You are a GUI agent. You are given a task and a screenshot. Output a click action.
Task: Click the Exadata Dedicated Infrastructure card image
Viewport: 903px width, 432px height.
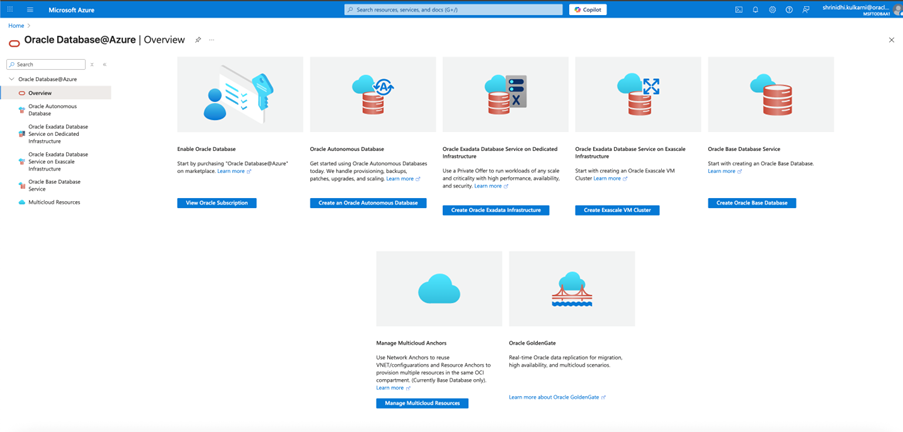(505, 94)
